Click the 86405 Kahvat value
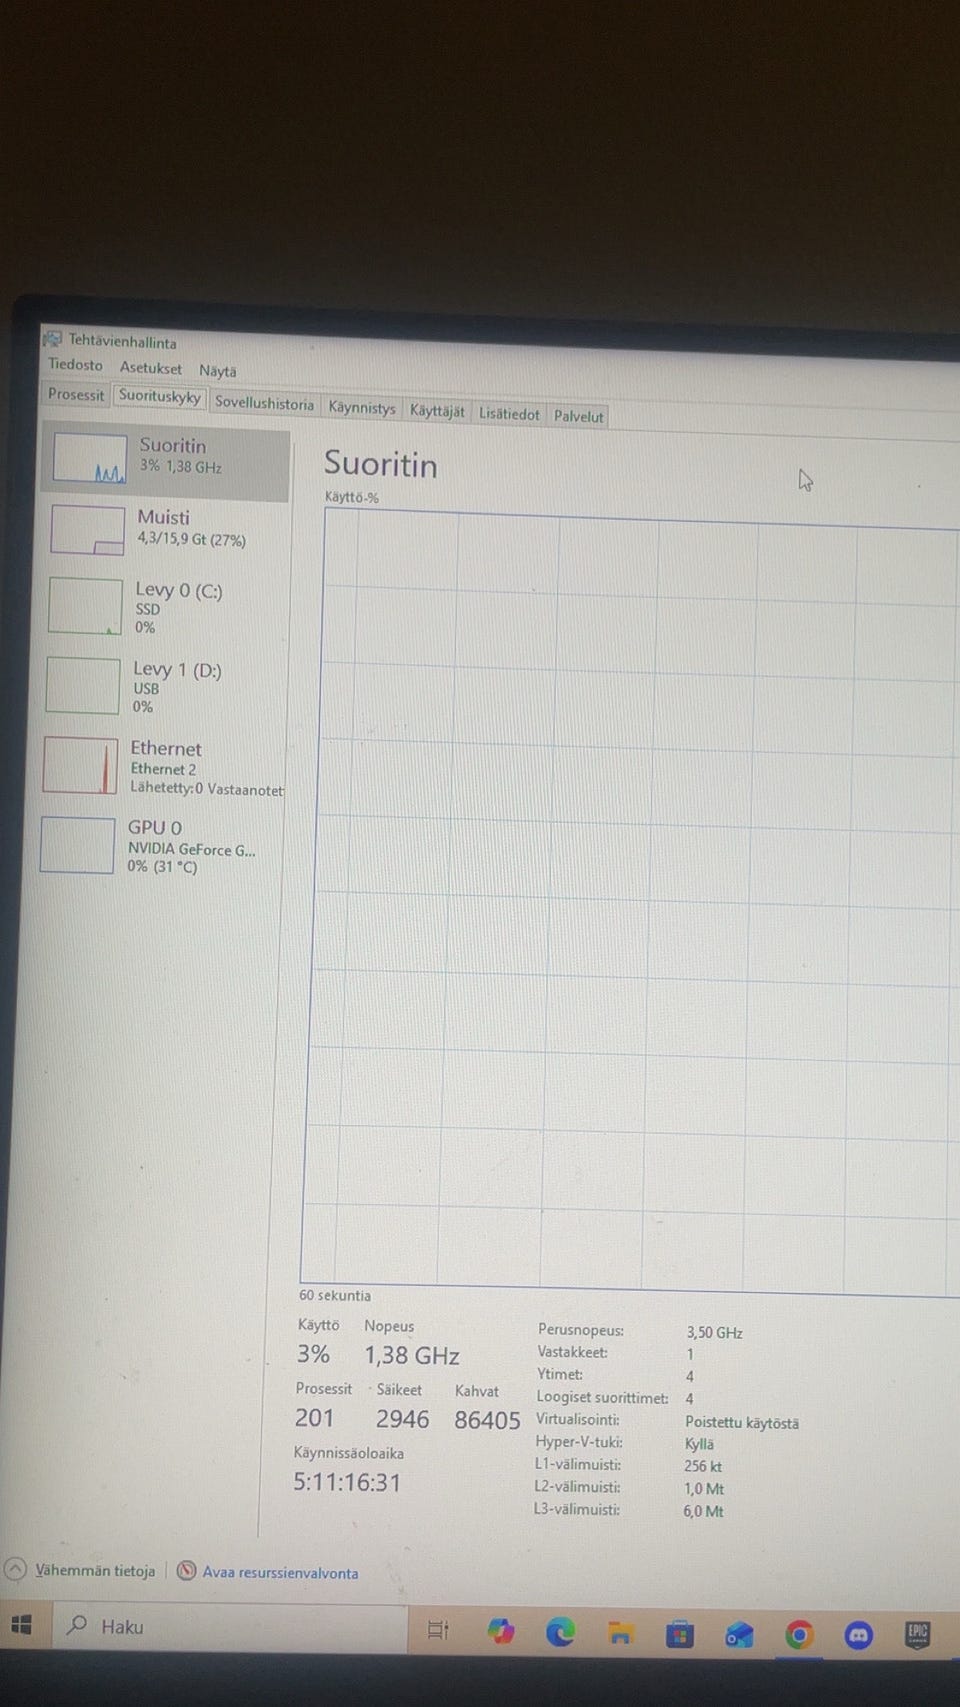This screenshot has width=960, height=1707. [x=487, y=1420]
